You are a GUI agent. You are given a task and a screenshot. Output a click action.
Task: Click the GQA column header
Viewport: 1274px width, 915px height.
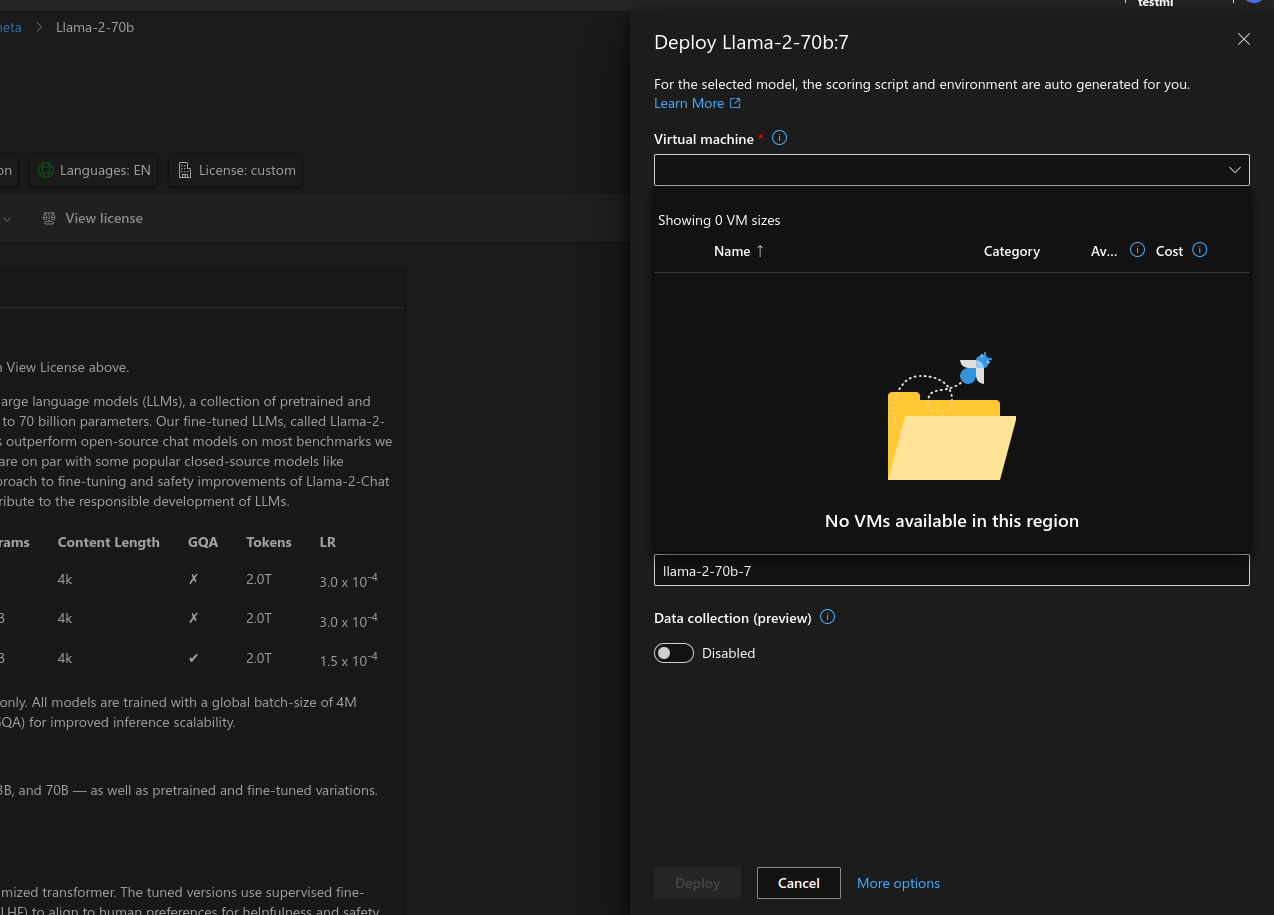click(x=203, y=542)
